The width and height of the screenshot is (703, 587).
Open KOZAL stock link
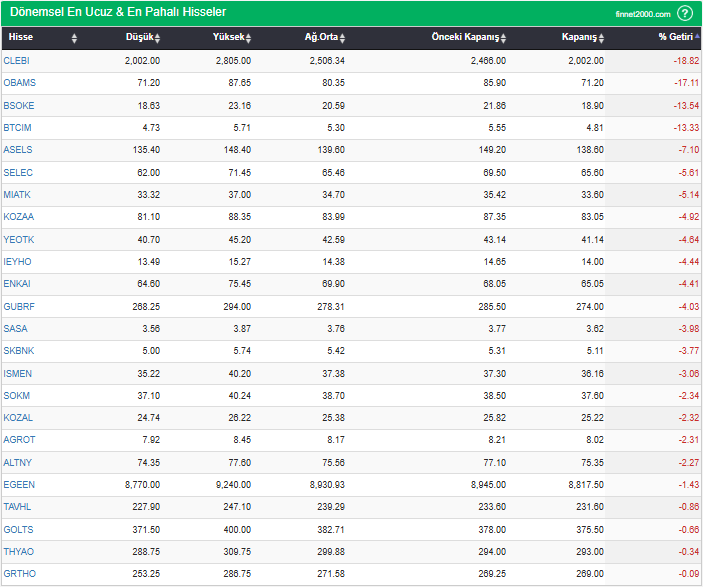click(18, 417)
